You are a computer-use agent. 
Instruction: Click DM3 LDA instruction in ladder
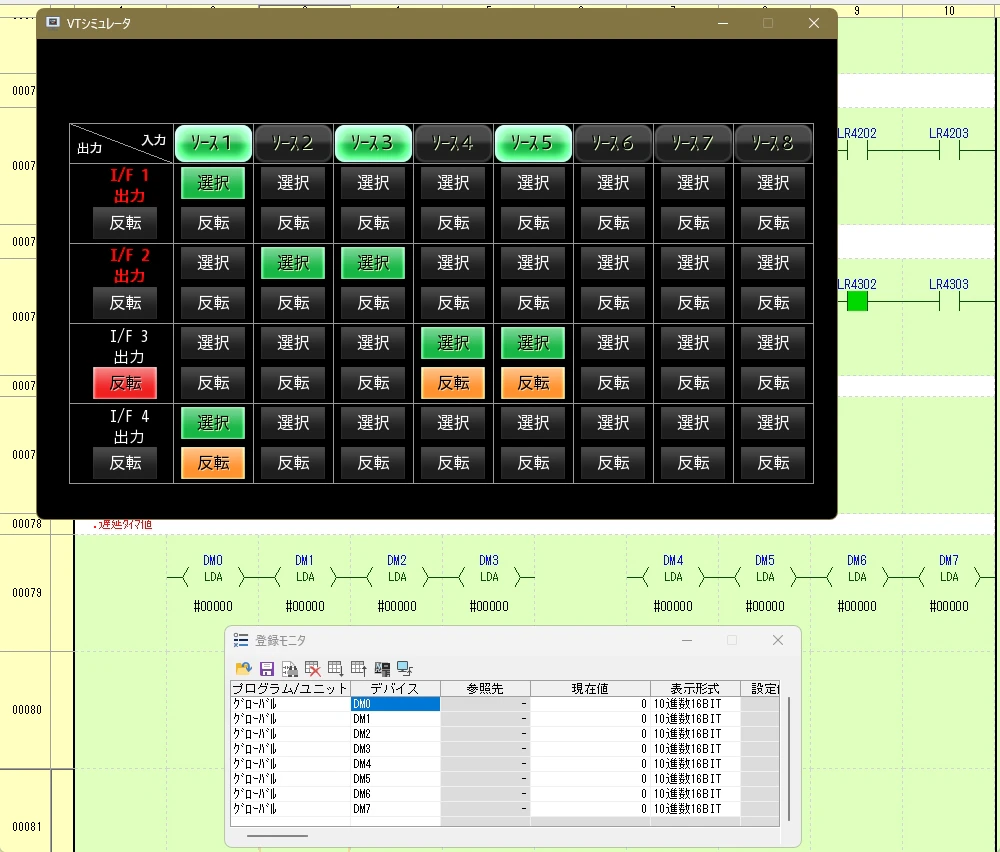pyautogui.click(x=489, y=577)
